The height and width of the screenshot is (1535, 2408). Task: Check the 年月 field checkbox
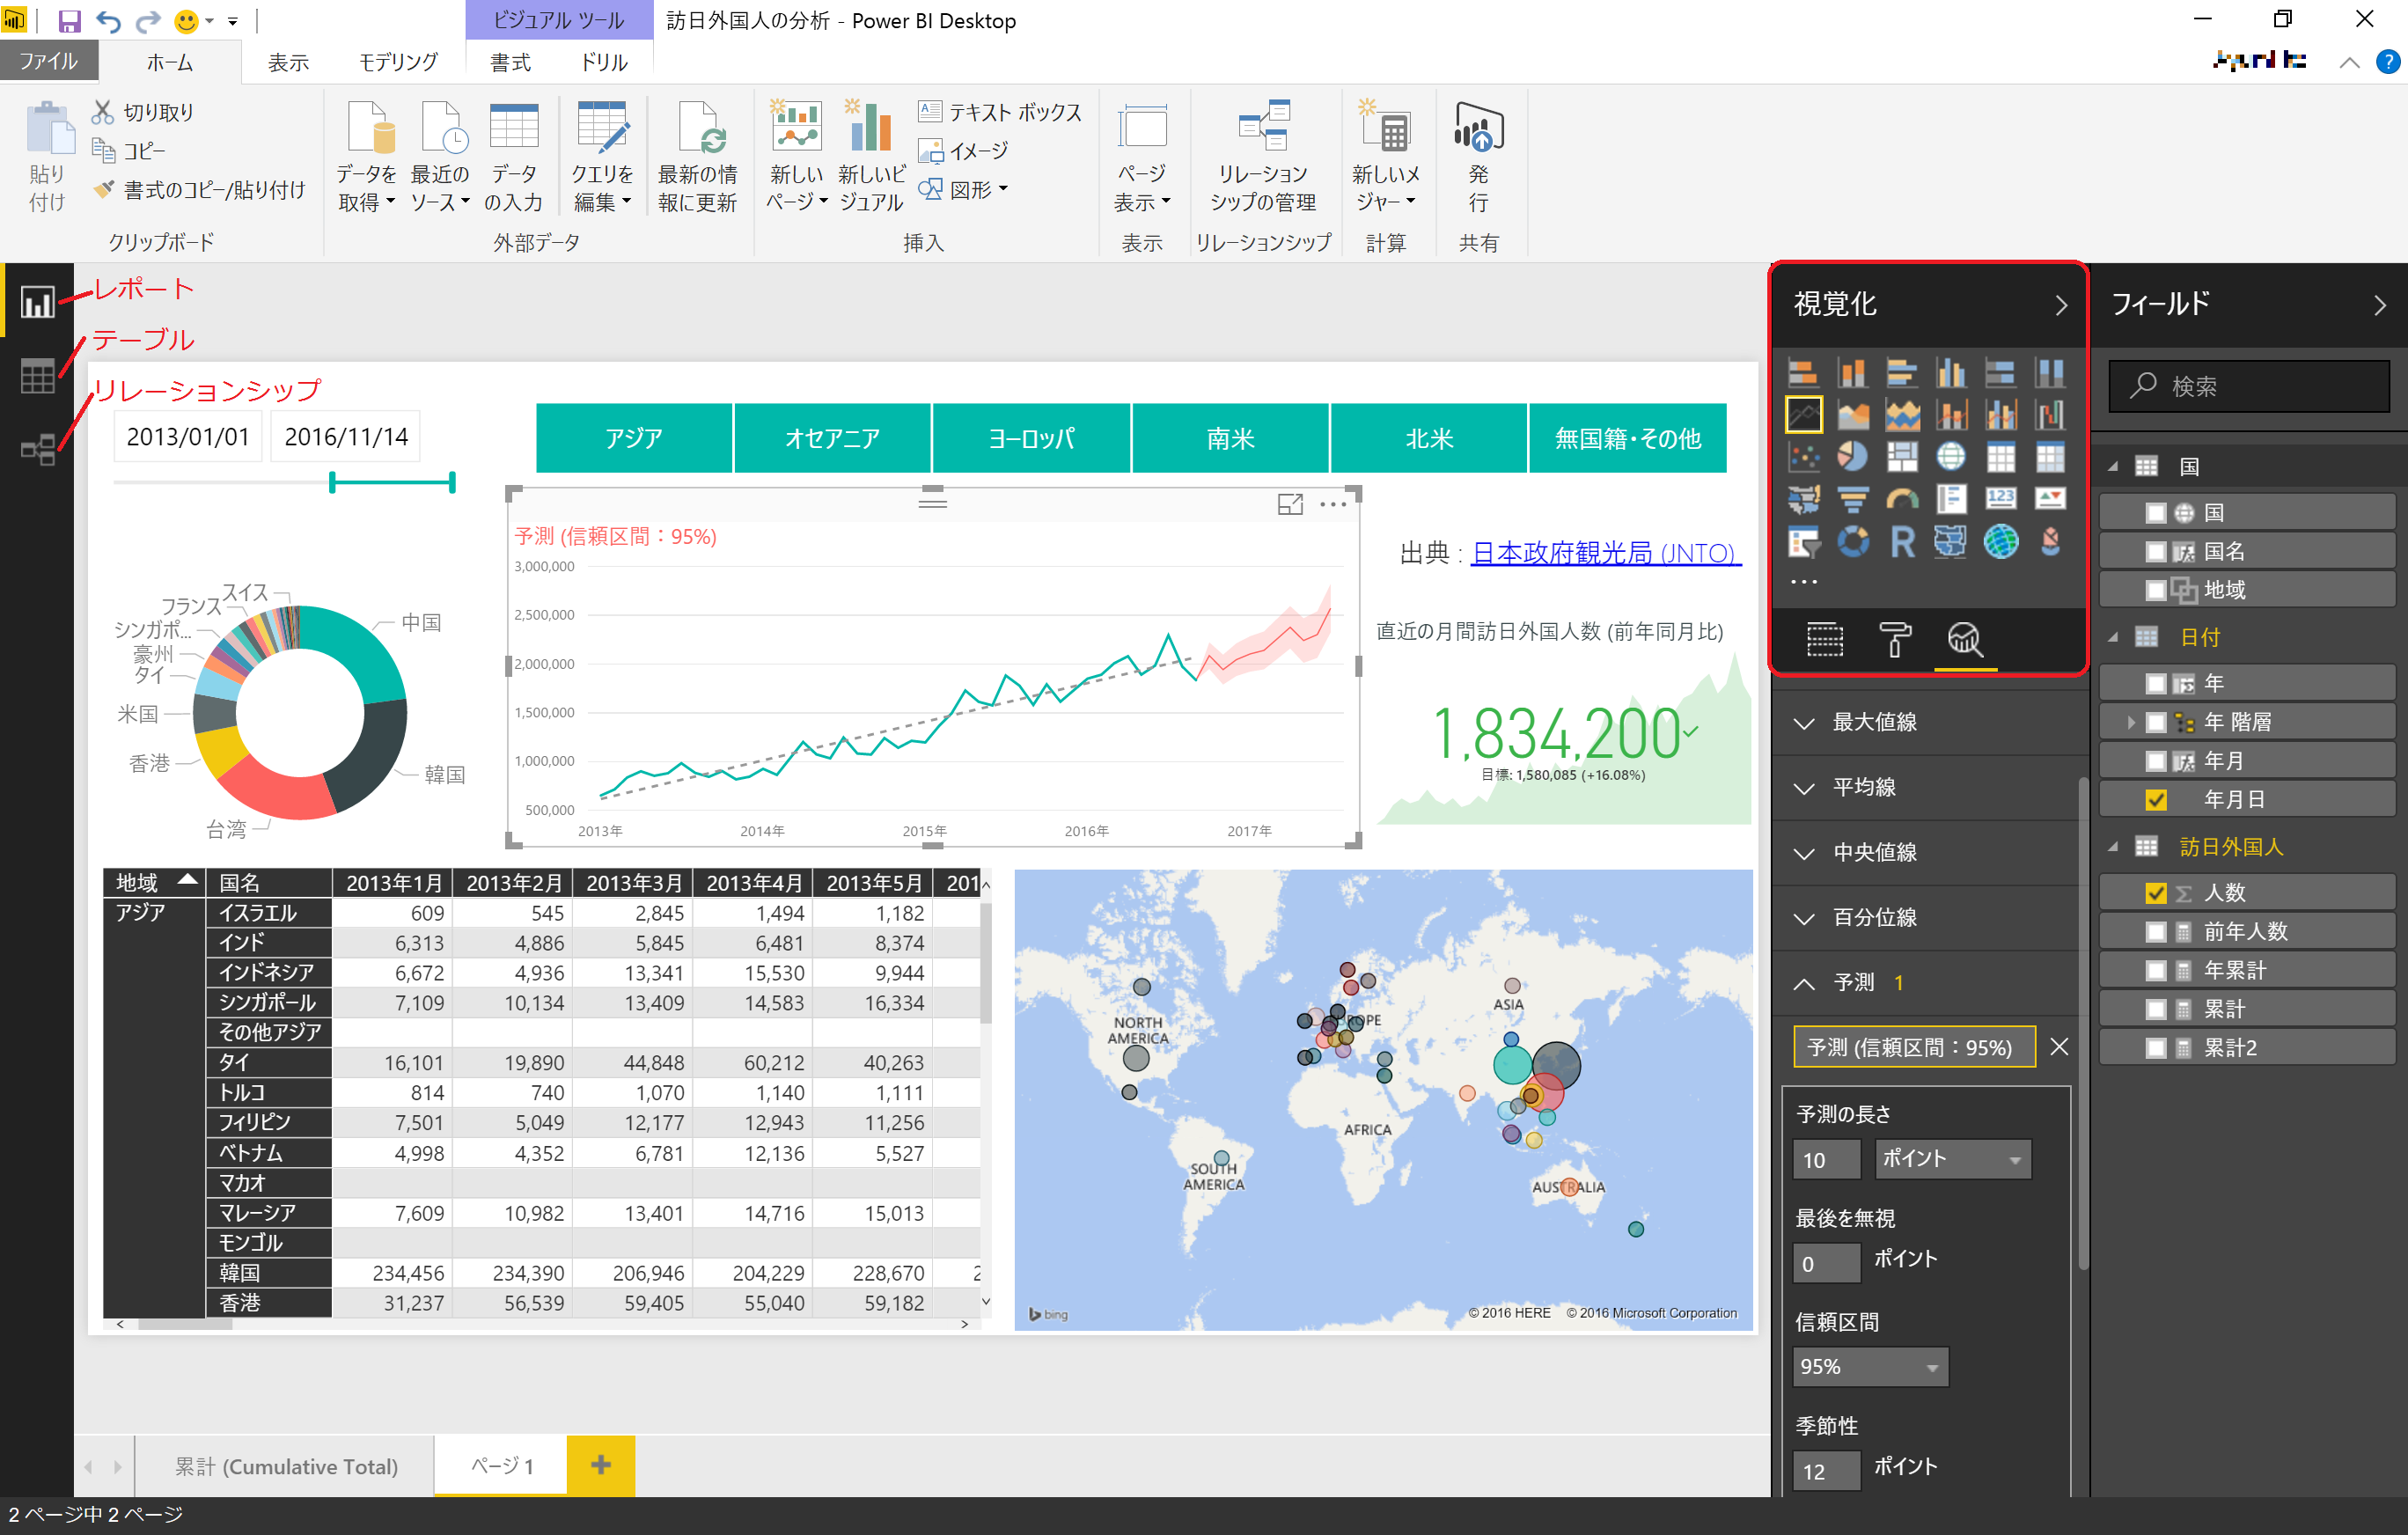point(2155,762)
